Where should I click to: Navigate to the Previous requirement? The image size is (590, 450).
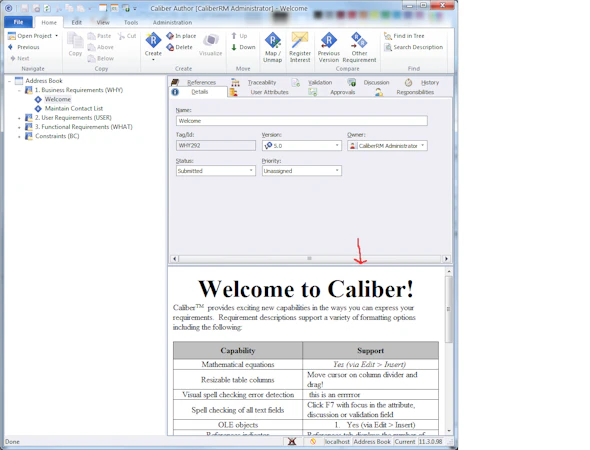pos(24,47)
